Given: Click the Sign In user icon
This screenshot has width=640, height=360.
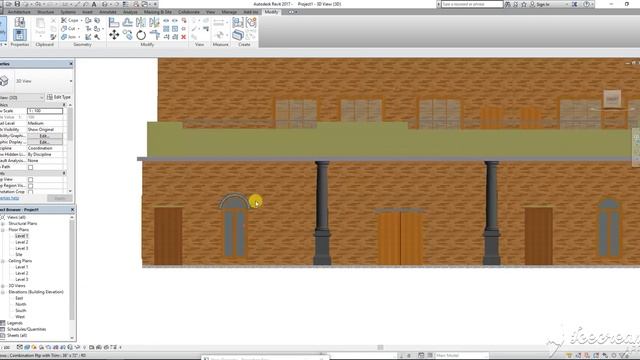Looking at the screenshot, I should pyautogui.click(x=532, y=4).
